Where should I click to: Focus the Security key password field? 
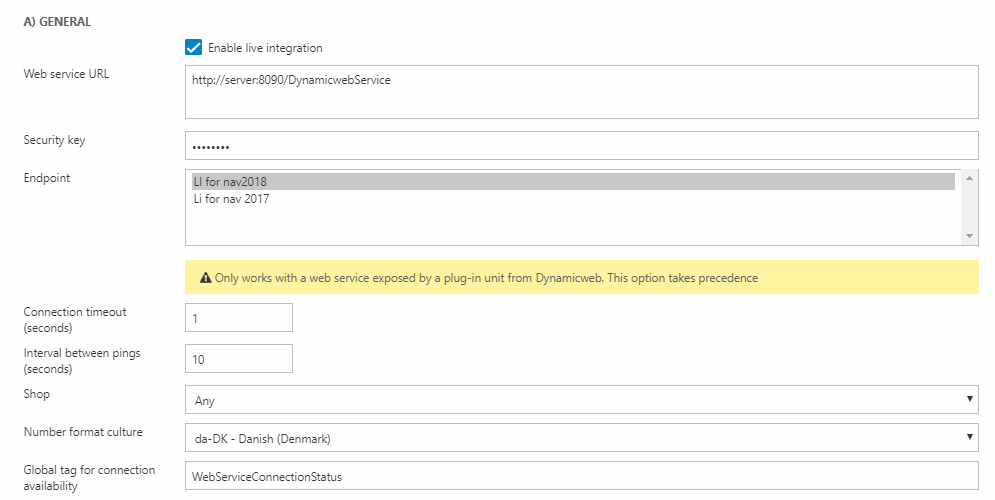pyautogui.click(x=581, y=146)
